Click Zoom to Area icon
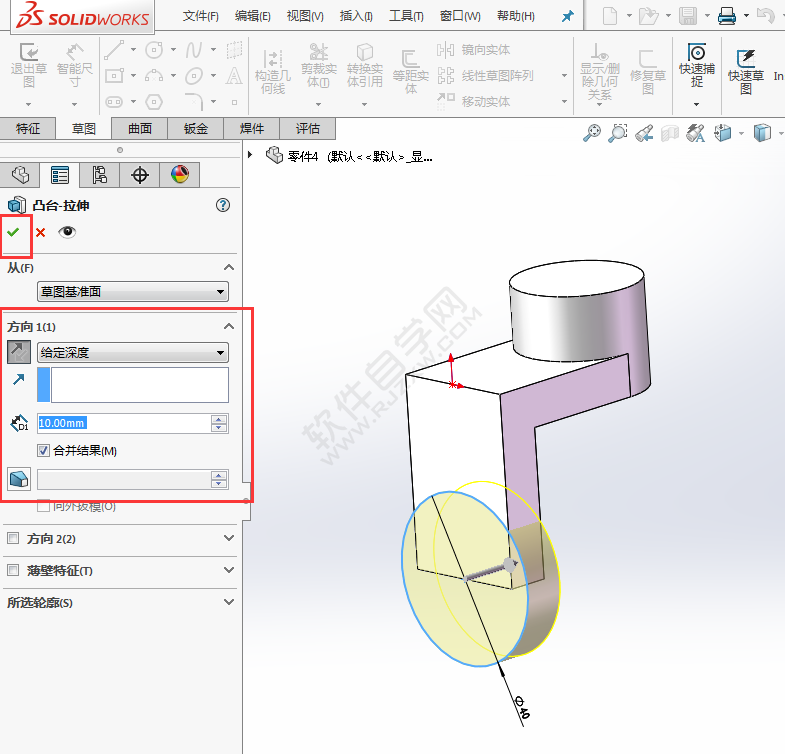Viewport: 785px width, 754px height. pos(618,133)
